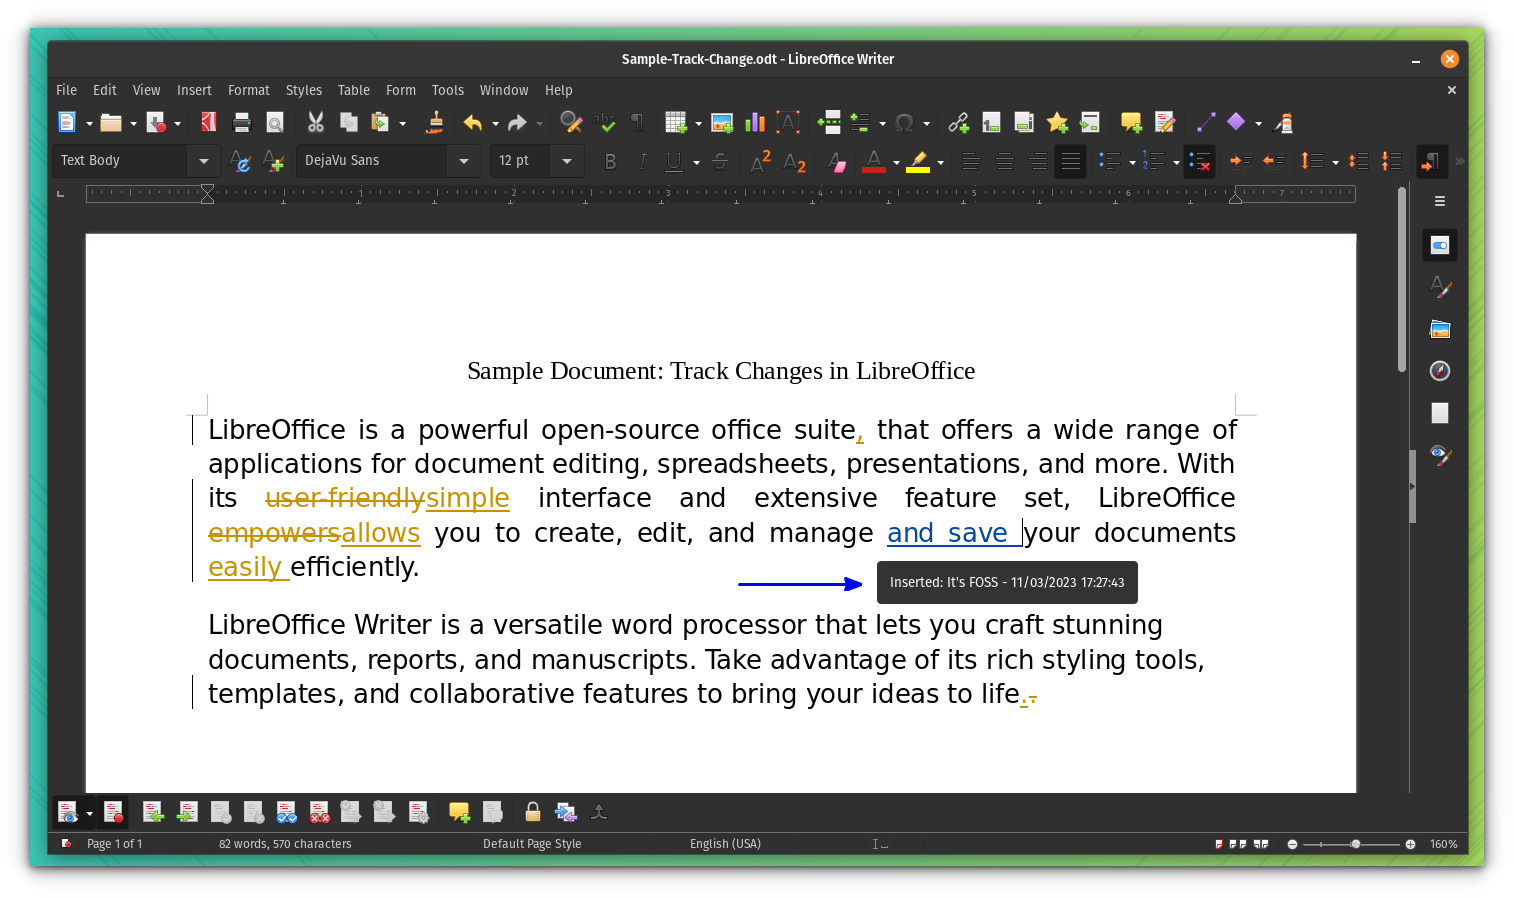Insert a text box
The height and width of the screenshot is (898, 1514).
pyautogui.click(x=788, y=122)
